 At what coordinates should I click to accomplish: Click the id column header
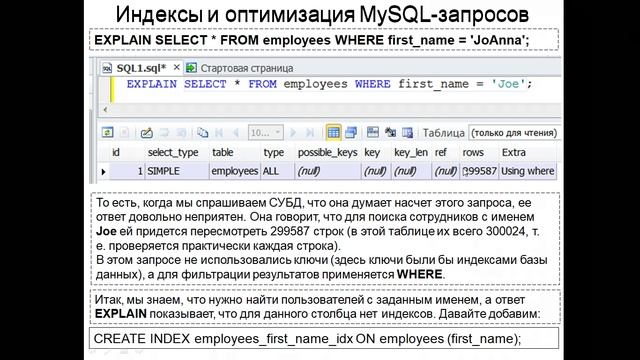click(116, 152)
